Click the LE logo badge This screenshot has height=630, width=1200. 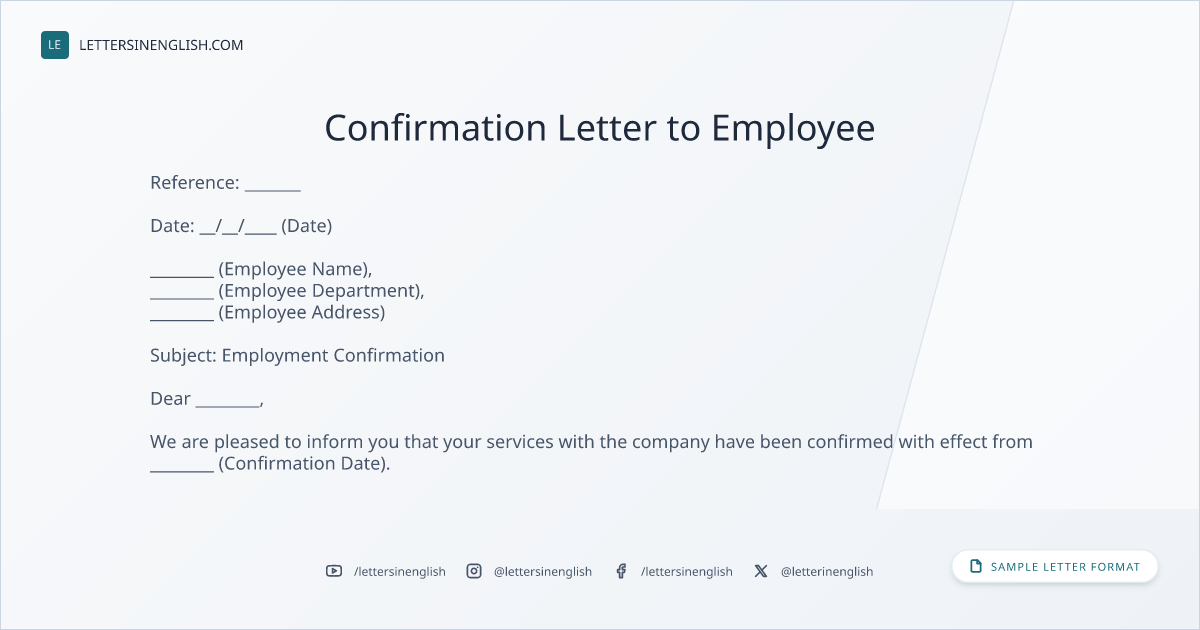tap(55, 45)
